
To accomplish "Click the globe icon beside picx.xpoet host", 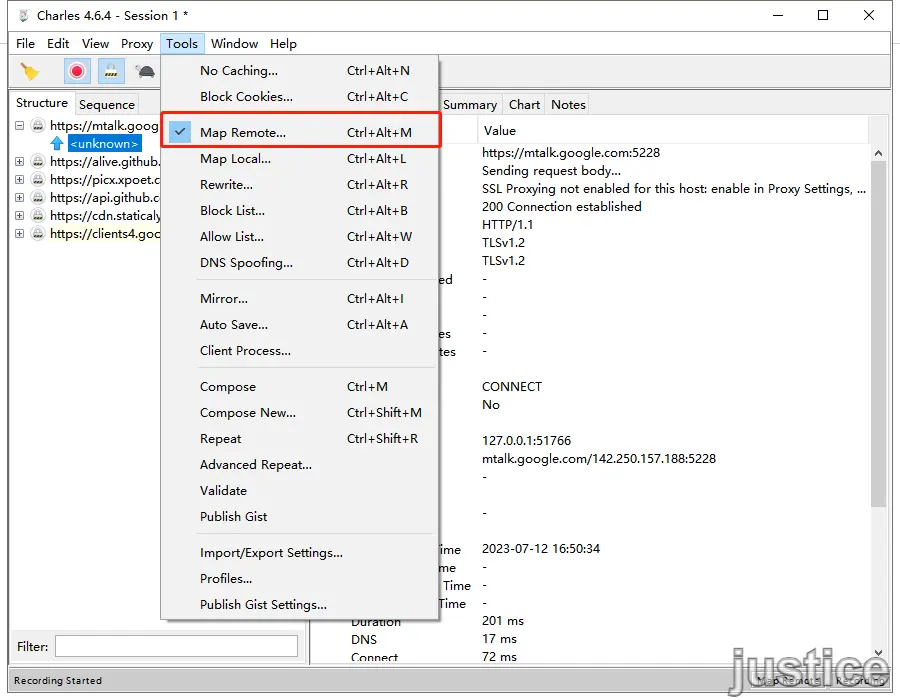I will click(38, 180).
